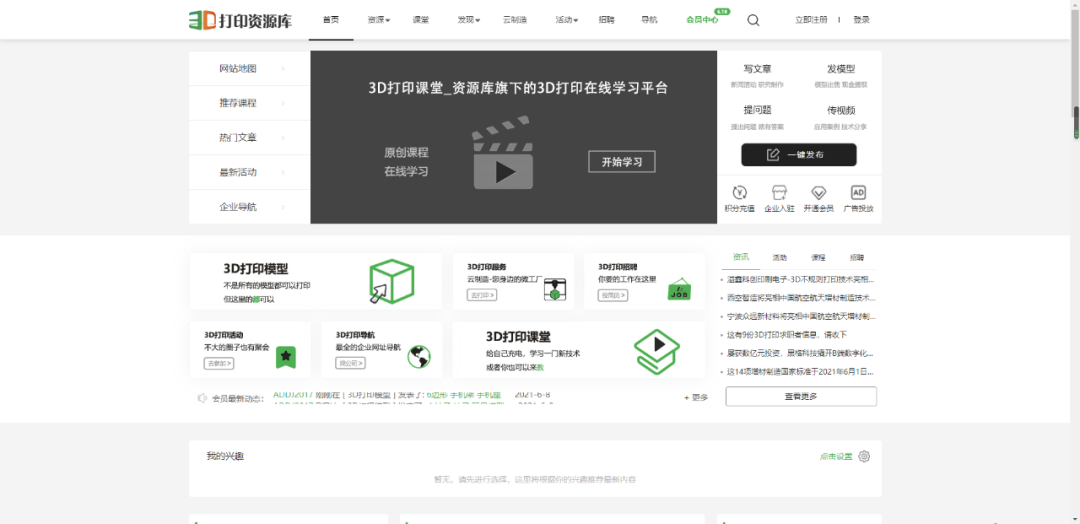
Task: Expand 推荐课程 sidebar chevron
Action: click(283, 103)
